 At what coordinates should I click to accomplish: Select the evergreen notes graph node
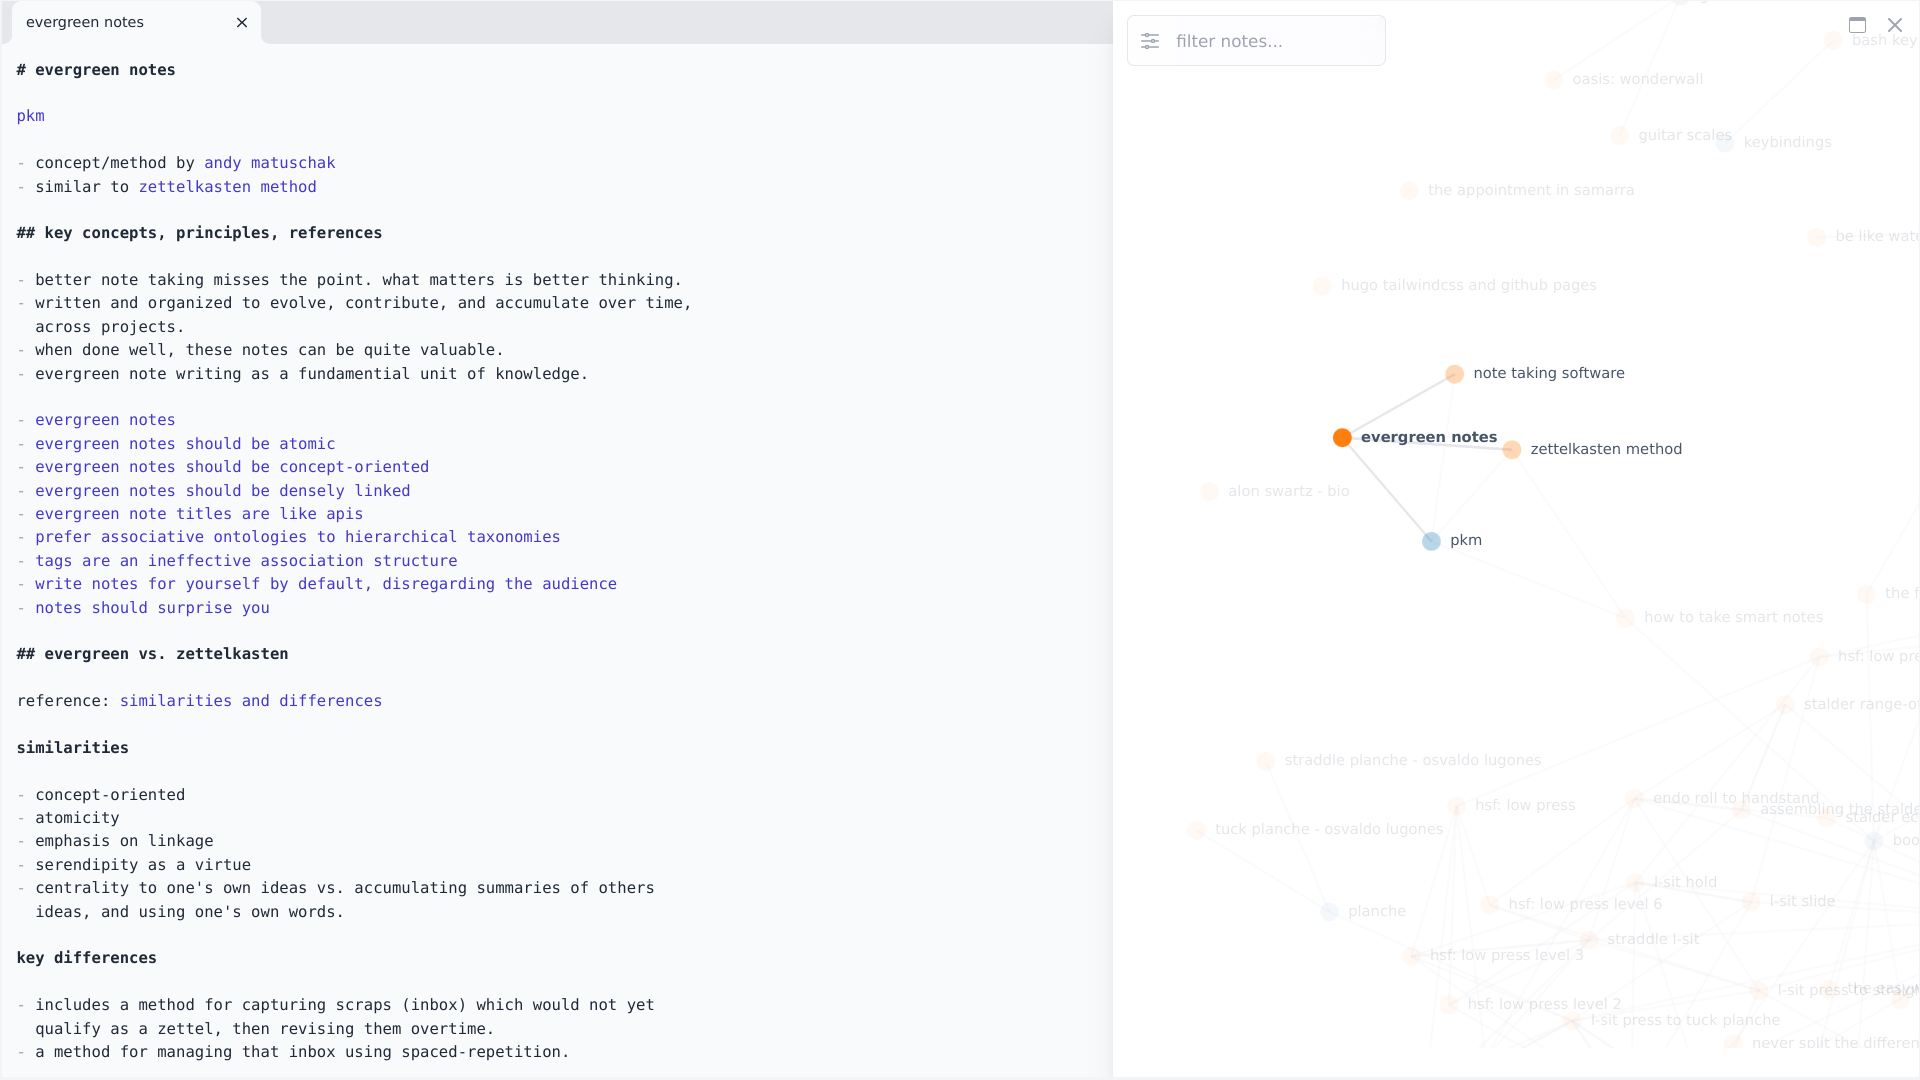1342,437
